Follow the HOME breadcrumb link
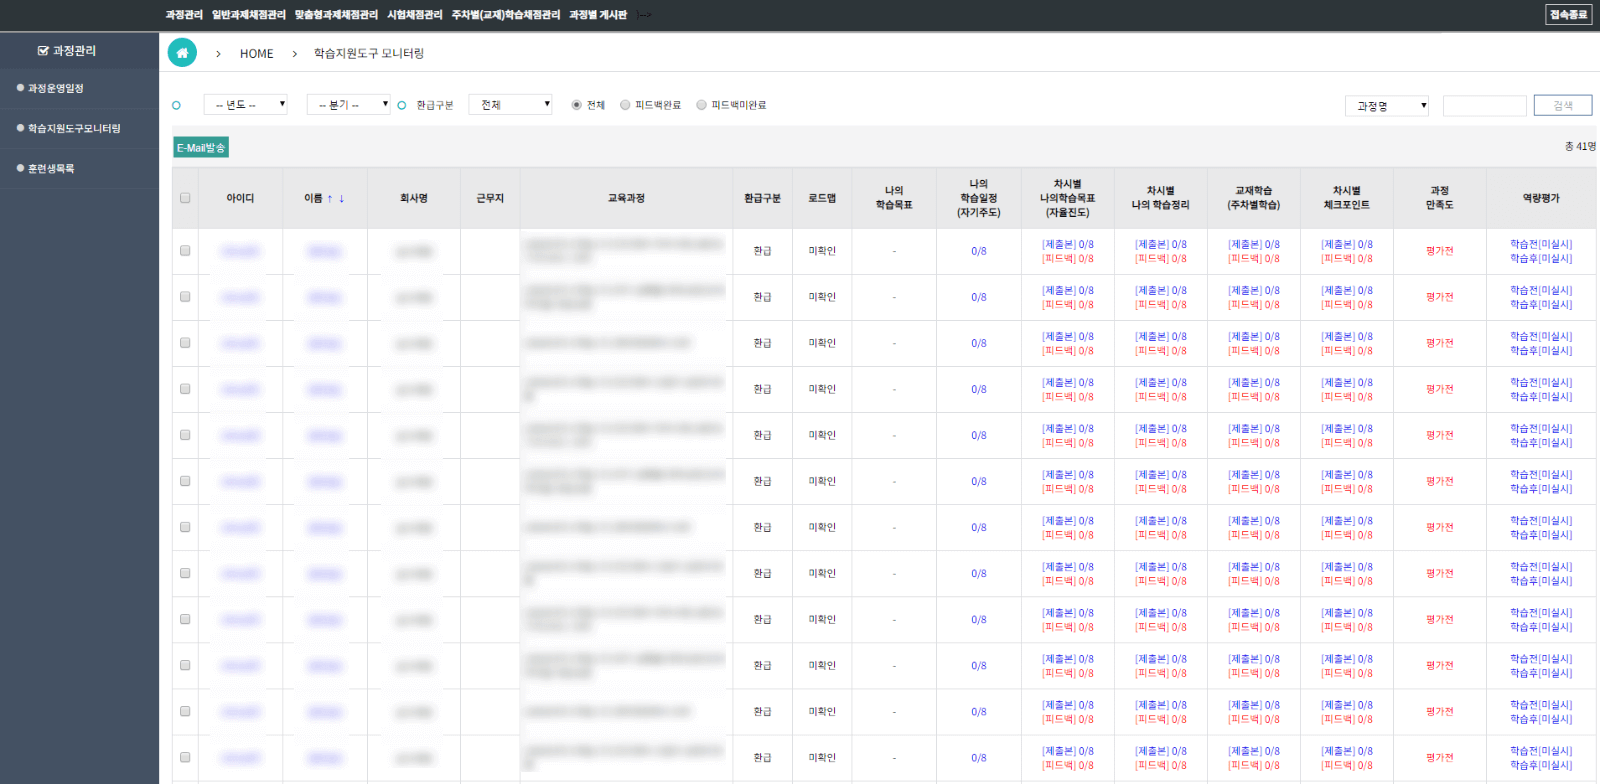This screenshot has width=1600, height=784. click(257, 54)
